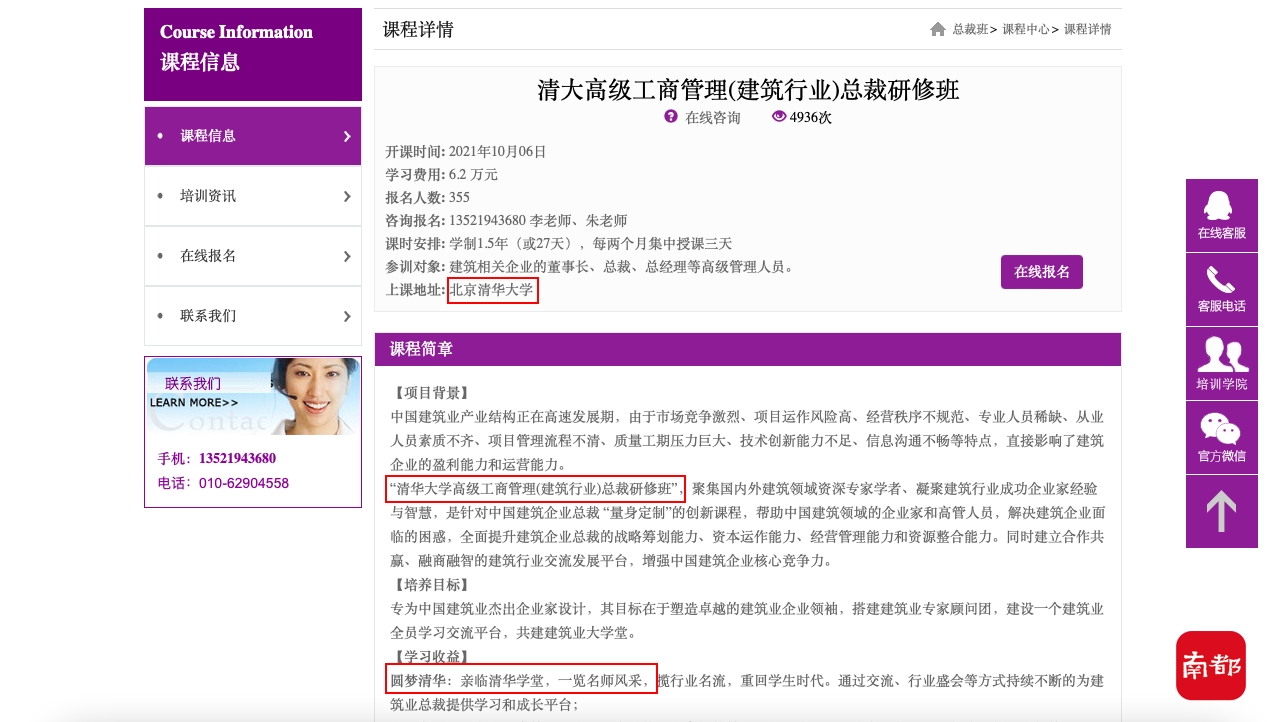Open 联系我们 in the sidebar menu
This screenshot has height=722, width=1279.
pos(253,316)
